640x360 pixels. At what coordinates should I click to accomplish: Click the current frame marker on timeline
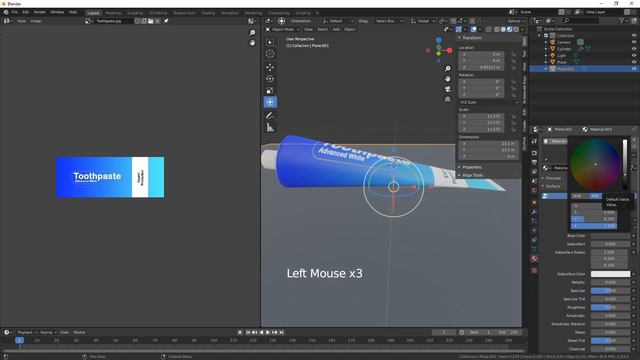pos(19,340)
